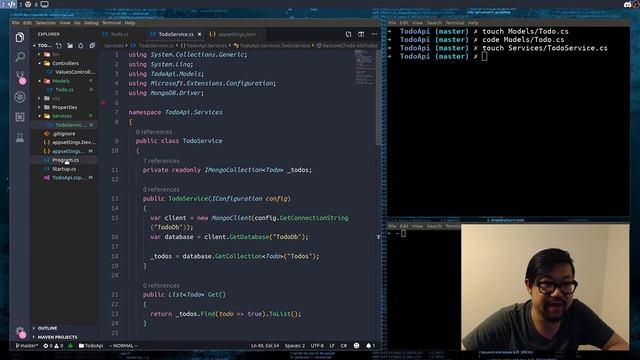Open the Selection menu in VS Code
This screenshot has height=360, width=640.
(x=45, y=23)
